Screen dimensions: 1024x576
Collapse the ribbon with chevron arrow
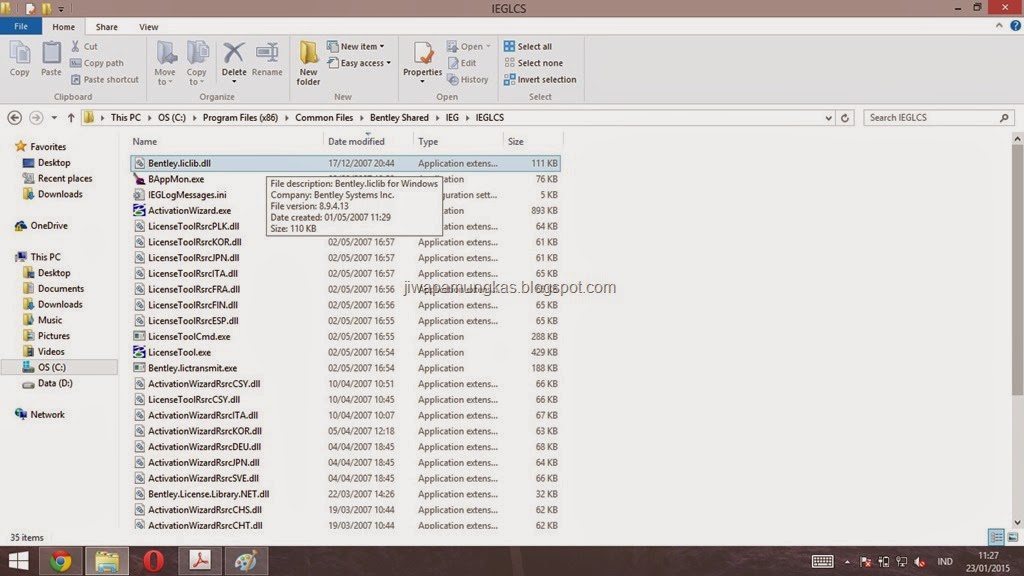pos(999,26)
